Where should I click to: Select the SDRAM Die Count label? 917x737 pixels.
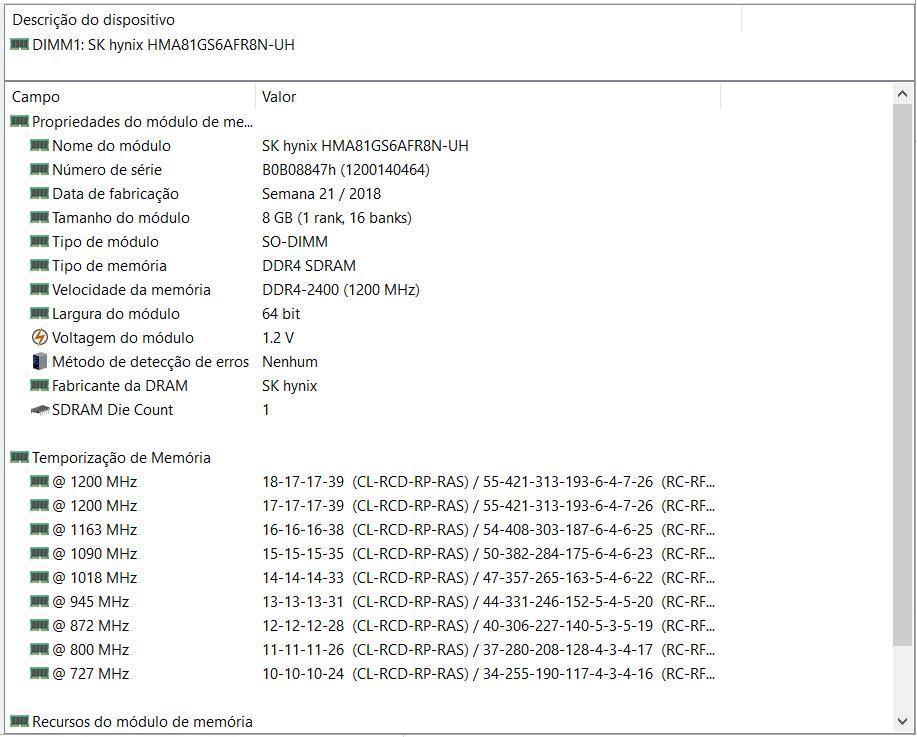(x=112, y=409)
